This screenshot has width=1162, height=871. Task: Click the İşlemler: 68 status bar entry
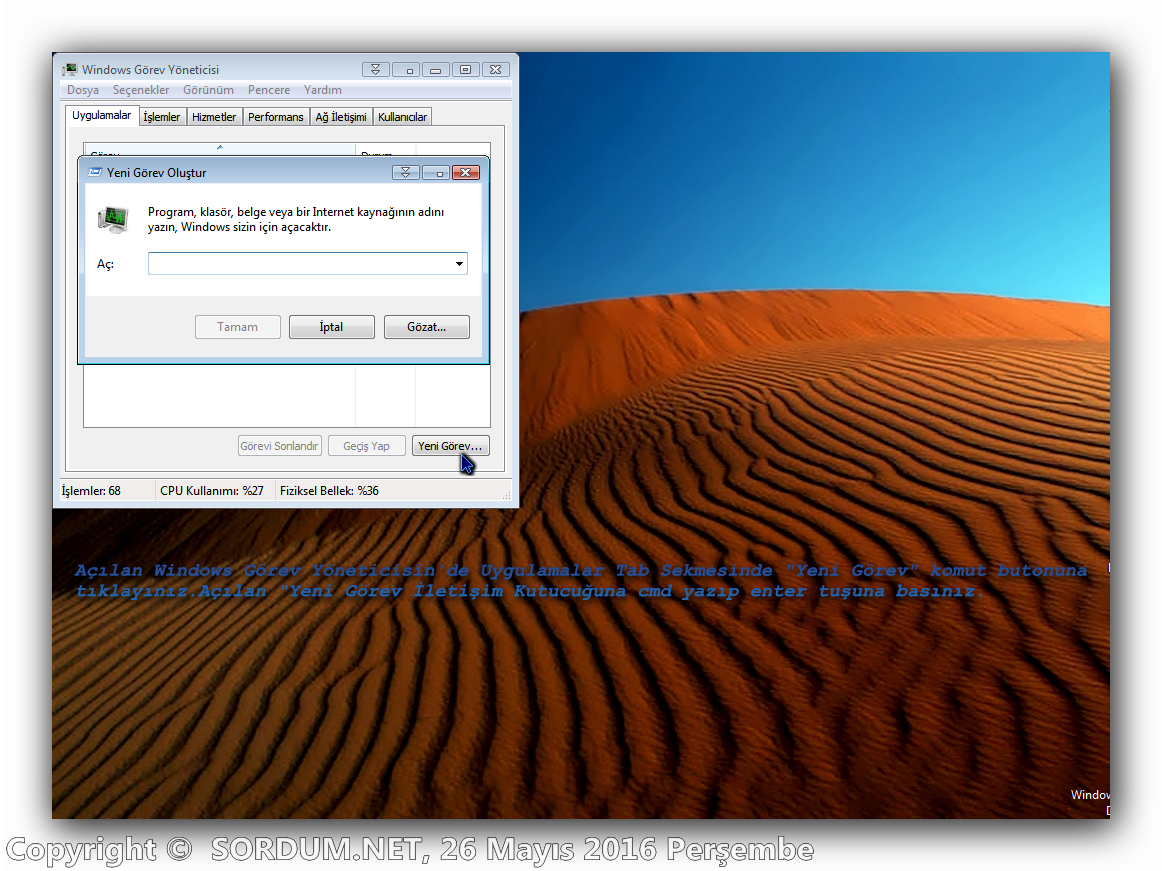(90, 491)
